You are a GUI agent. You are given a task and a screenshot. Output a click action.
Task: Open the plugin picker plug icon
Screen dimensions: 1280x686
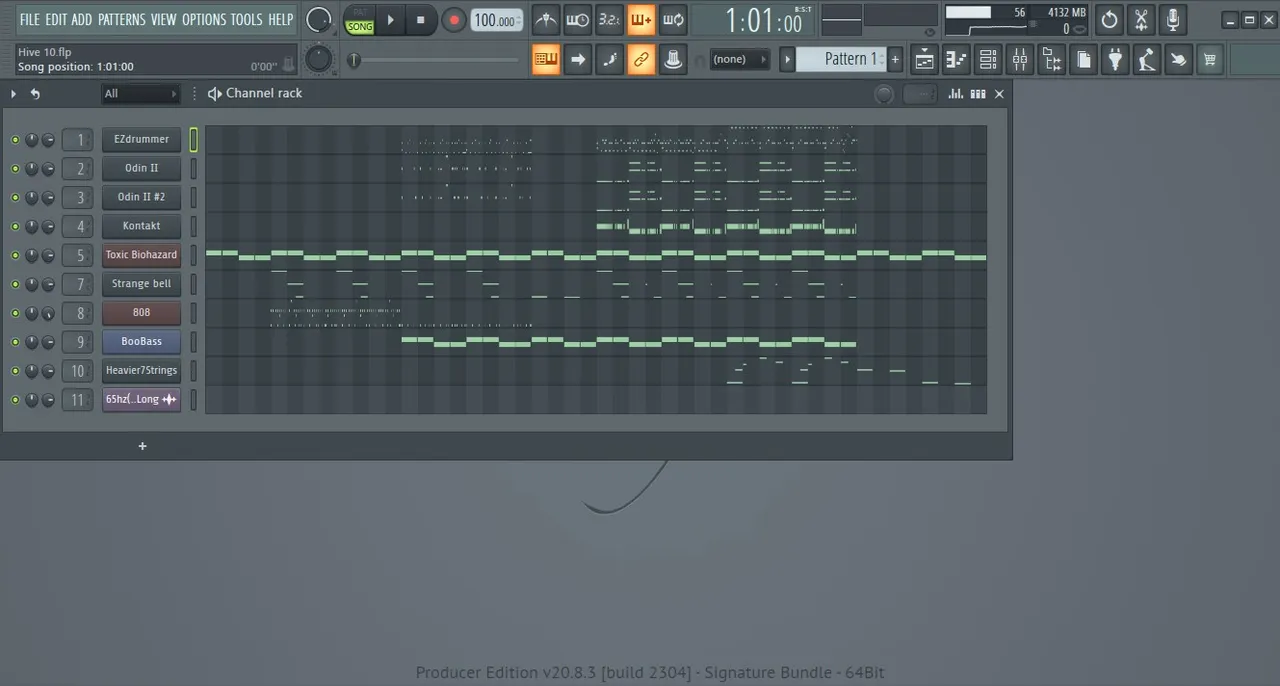click(x=1115, y=60)
